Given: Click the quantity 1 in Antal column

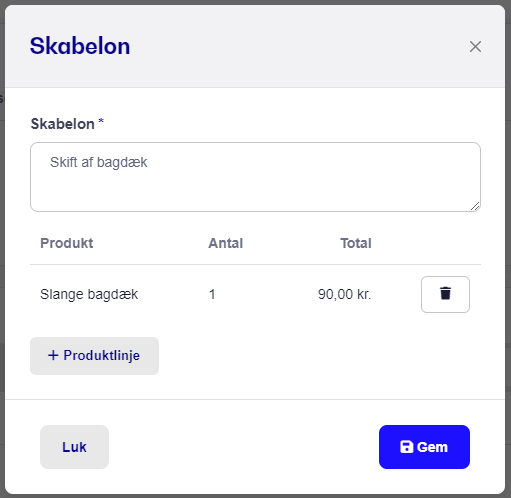Looking at the screenshot, I should (212, 294).
